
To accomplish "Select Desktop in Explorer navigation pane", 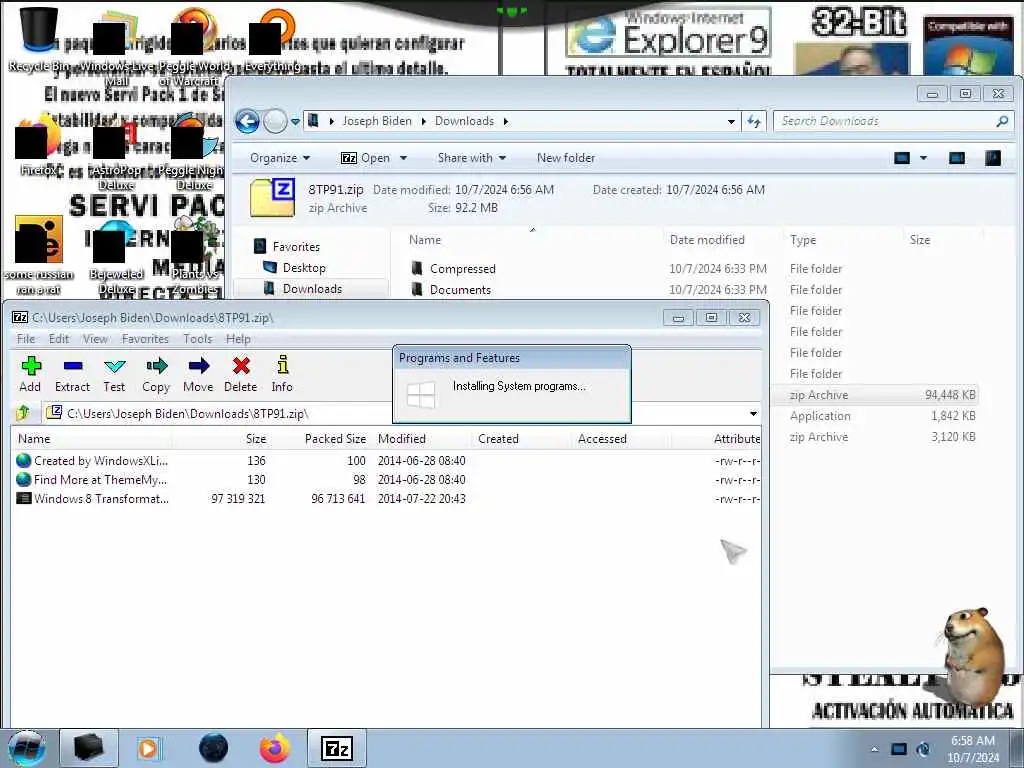I will (295, 268).
